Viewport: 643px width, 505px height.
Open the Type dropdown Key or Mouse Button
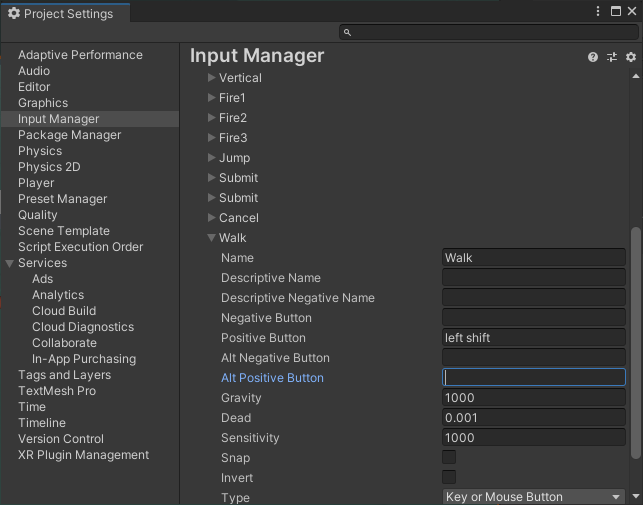(x=534, y=497)
